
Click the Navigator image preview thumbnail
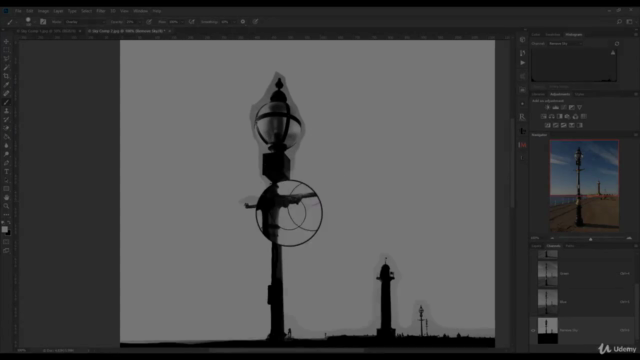click(584, 186)
